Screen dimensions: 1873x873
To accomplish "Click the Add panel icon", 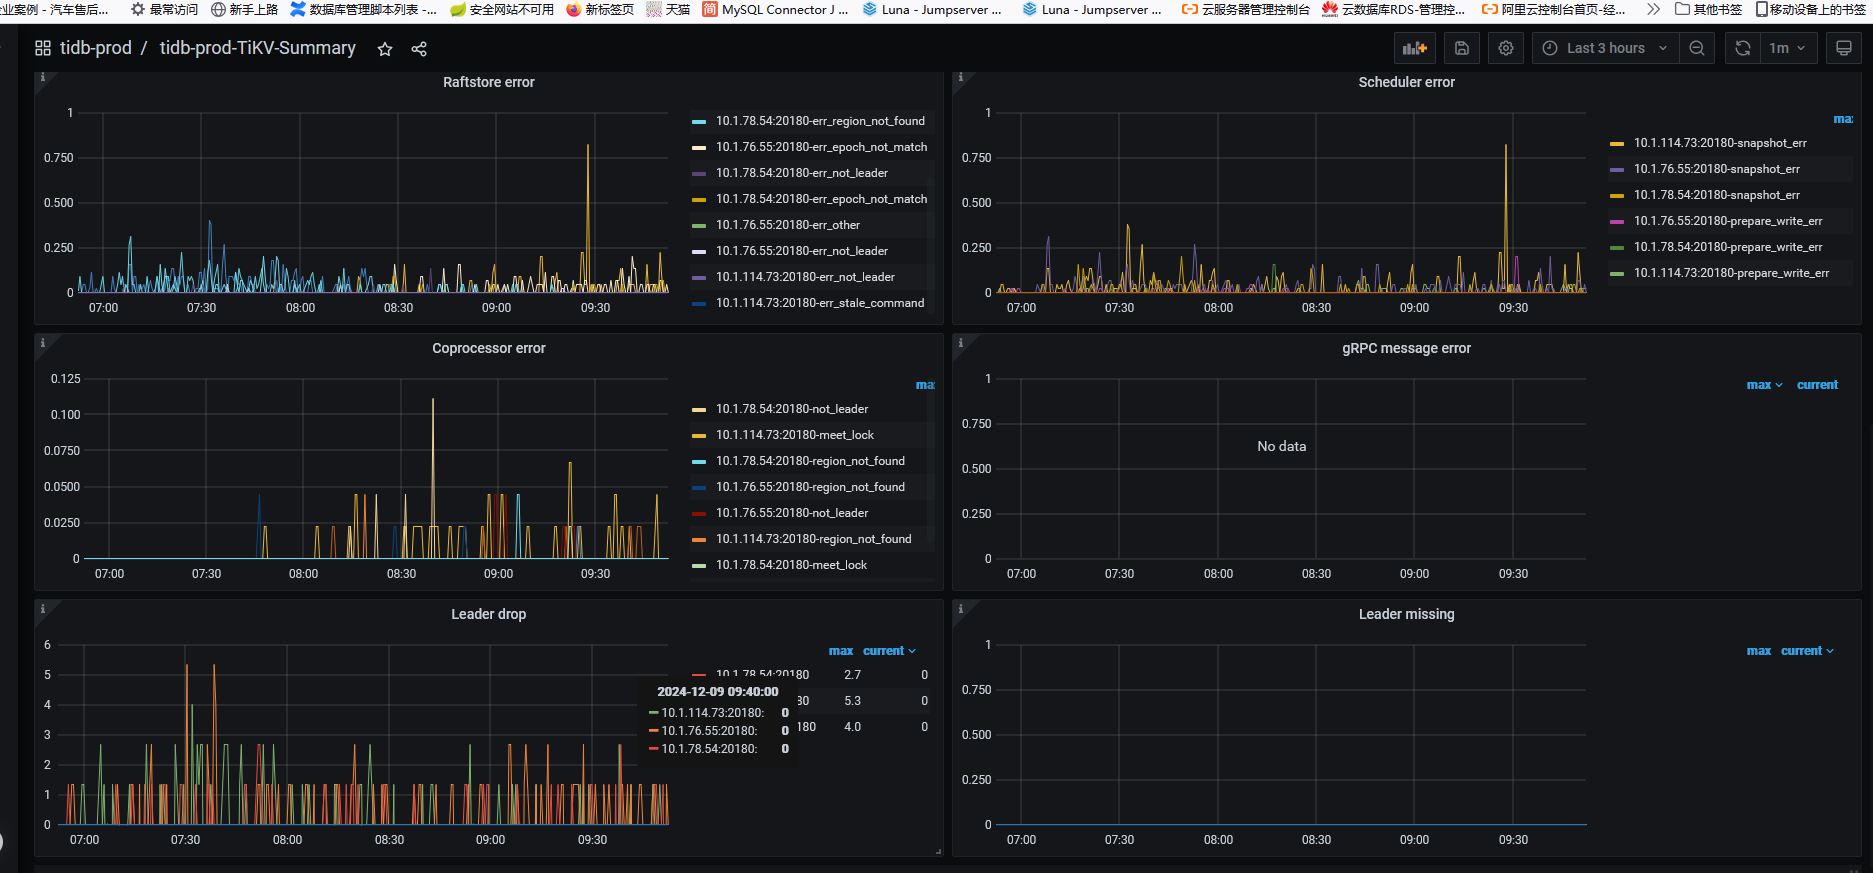I will coord(1414,48).
